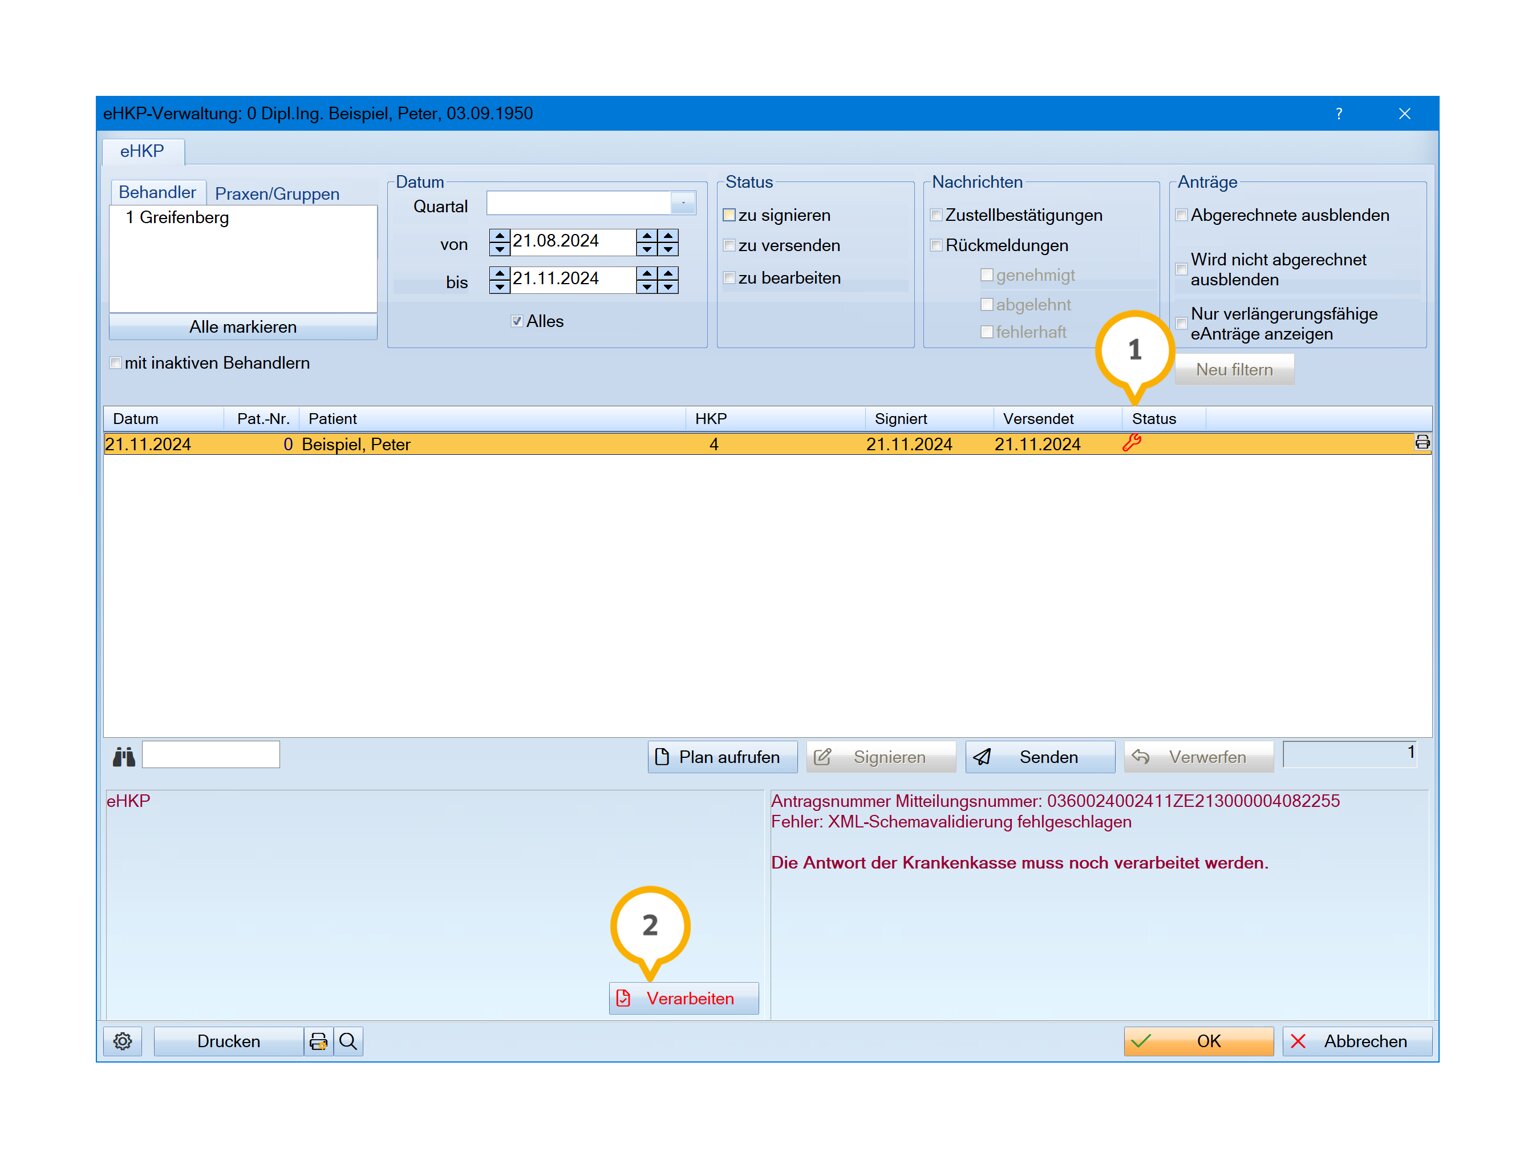
Task: Switch to the Praxen/Gruppen tab
Action: 277,193
